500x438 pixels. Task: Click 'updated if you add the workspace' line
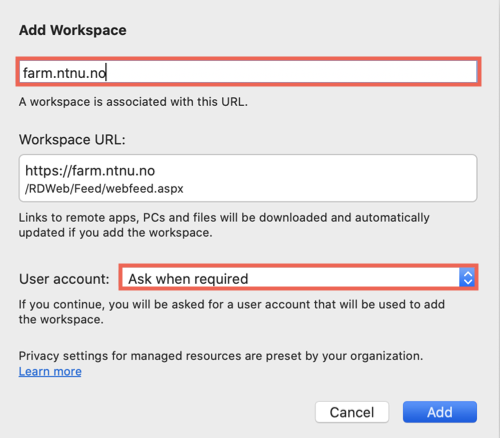pyautogui.click(x=115, y=232)
